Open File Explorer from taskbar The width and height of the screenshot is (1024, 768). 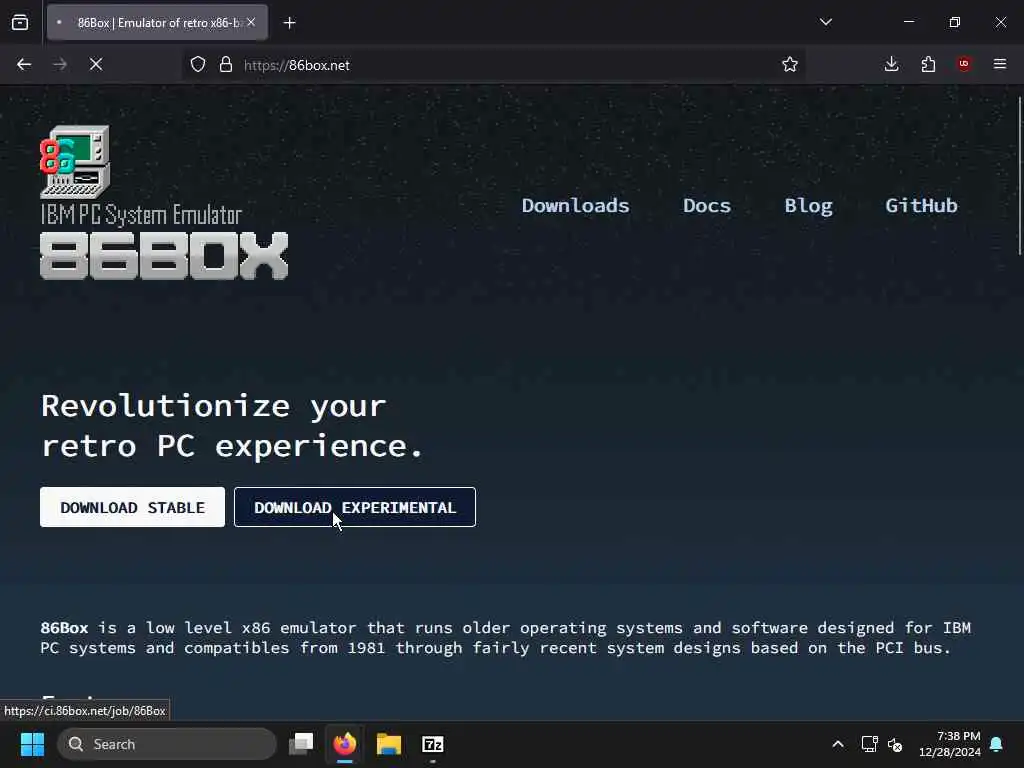coord(389,744)
